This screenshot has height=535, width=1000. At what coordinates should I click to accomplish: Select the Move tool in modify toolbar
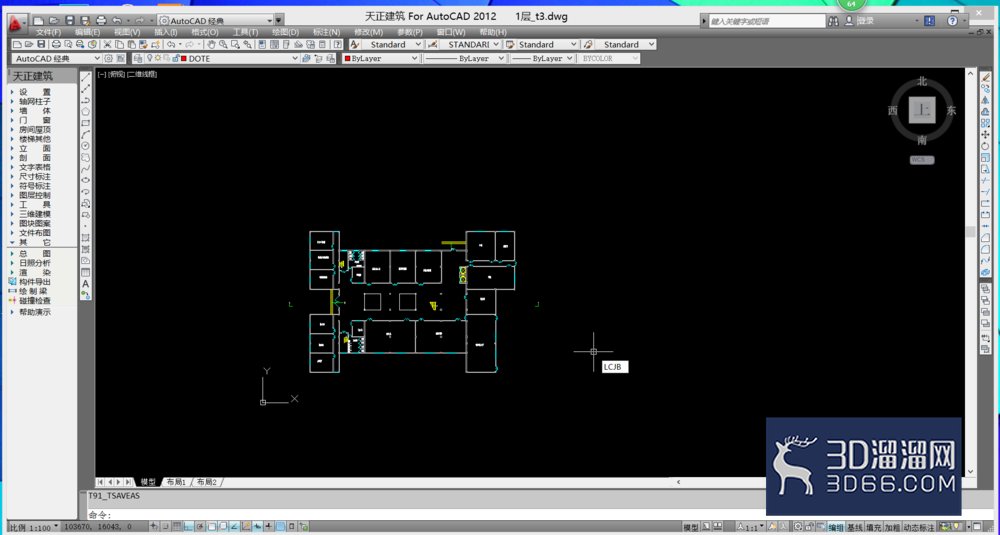[986, 134]
